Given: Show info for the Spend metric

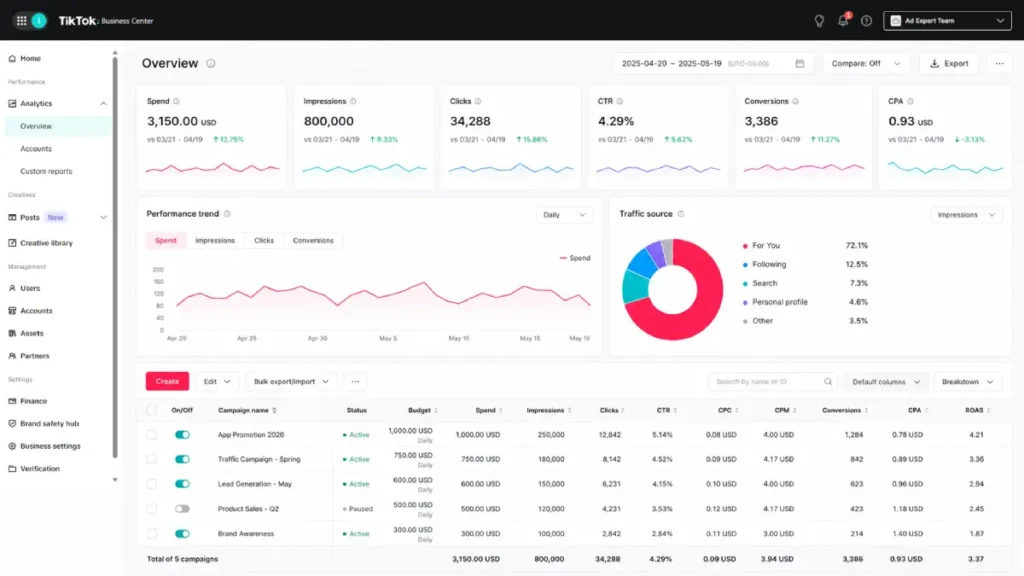Looking at the screenshot, I should (176, 101).
